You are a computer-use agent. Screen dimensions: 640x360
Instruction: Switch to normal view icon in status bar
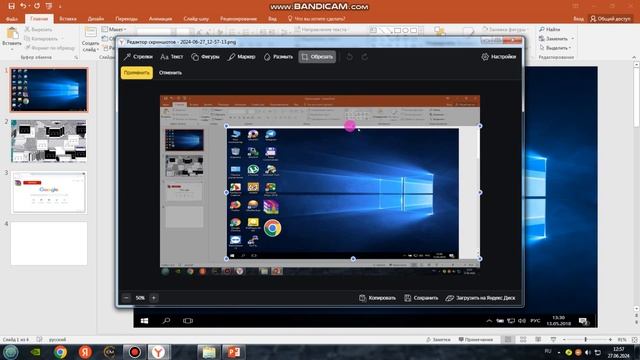(508, 340)
